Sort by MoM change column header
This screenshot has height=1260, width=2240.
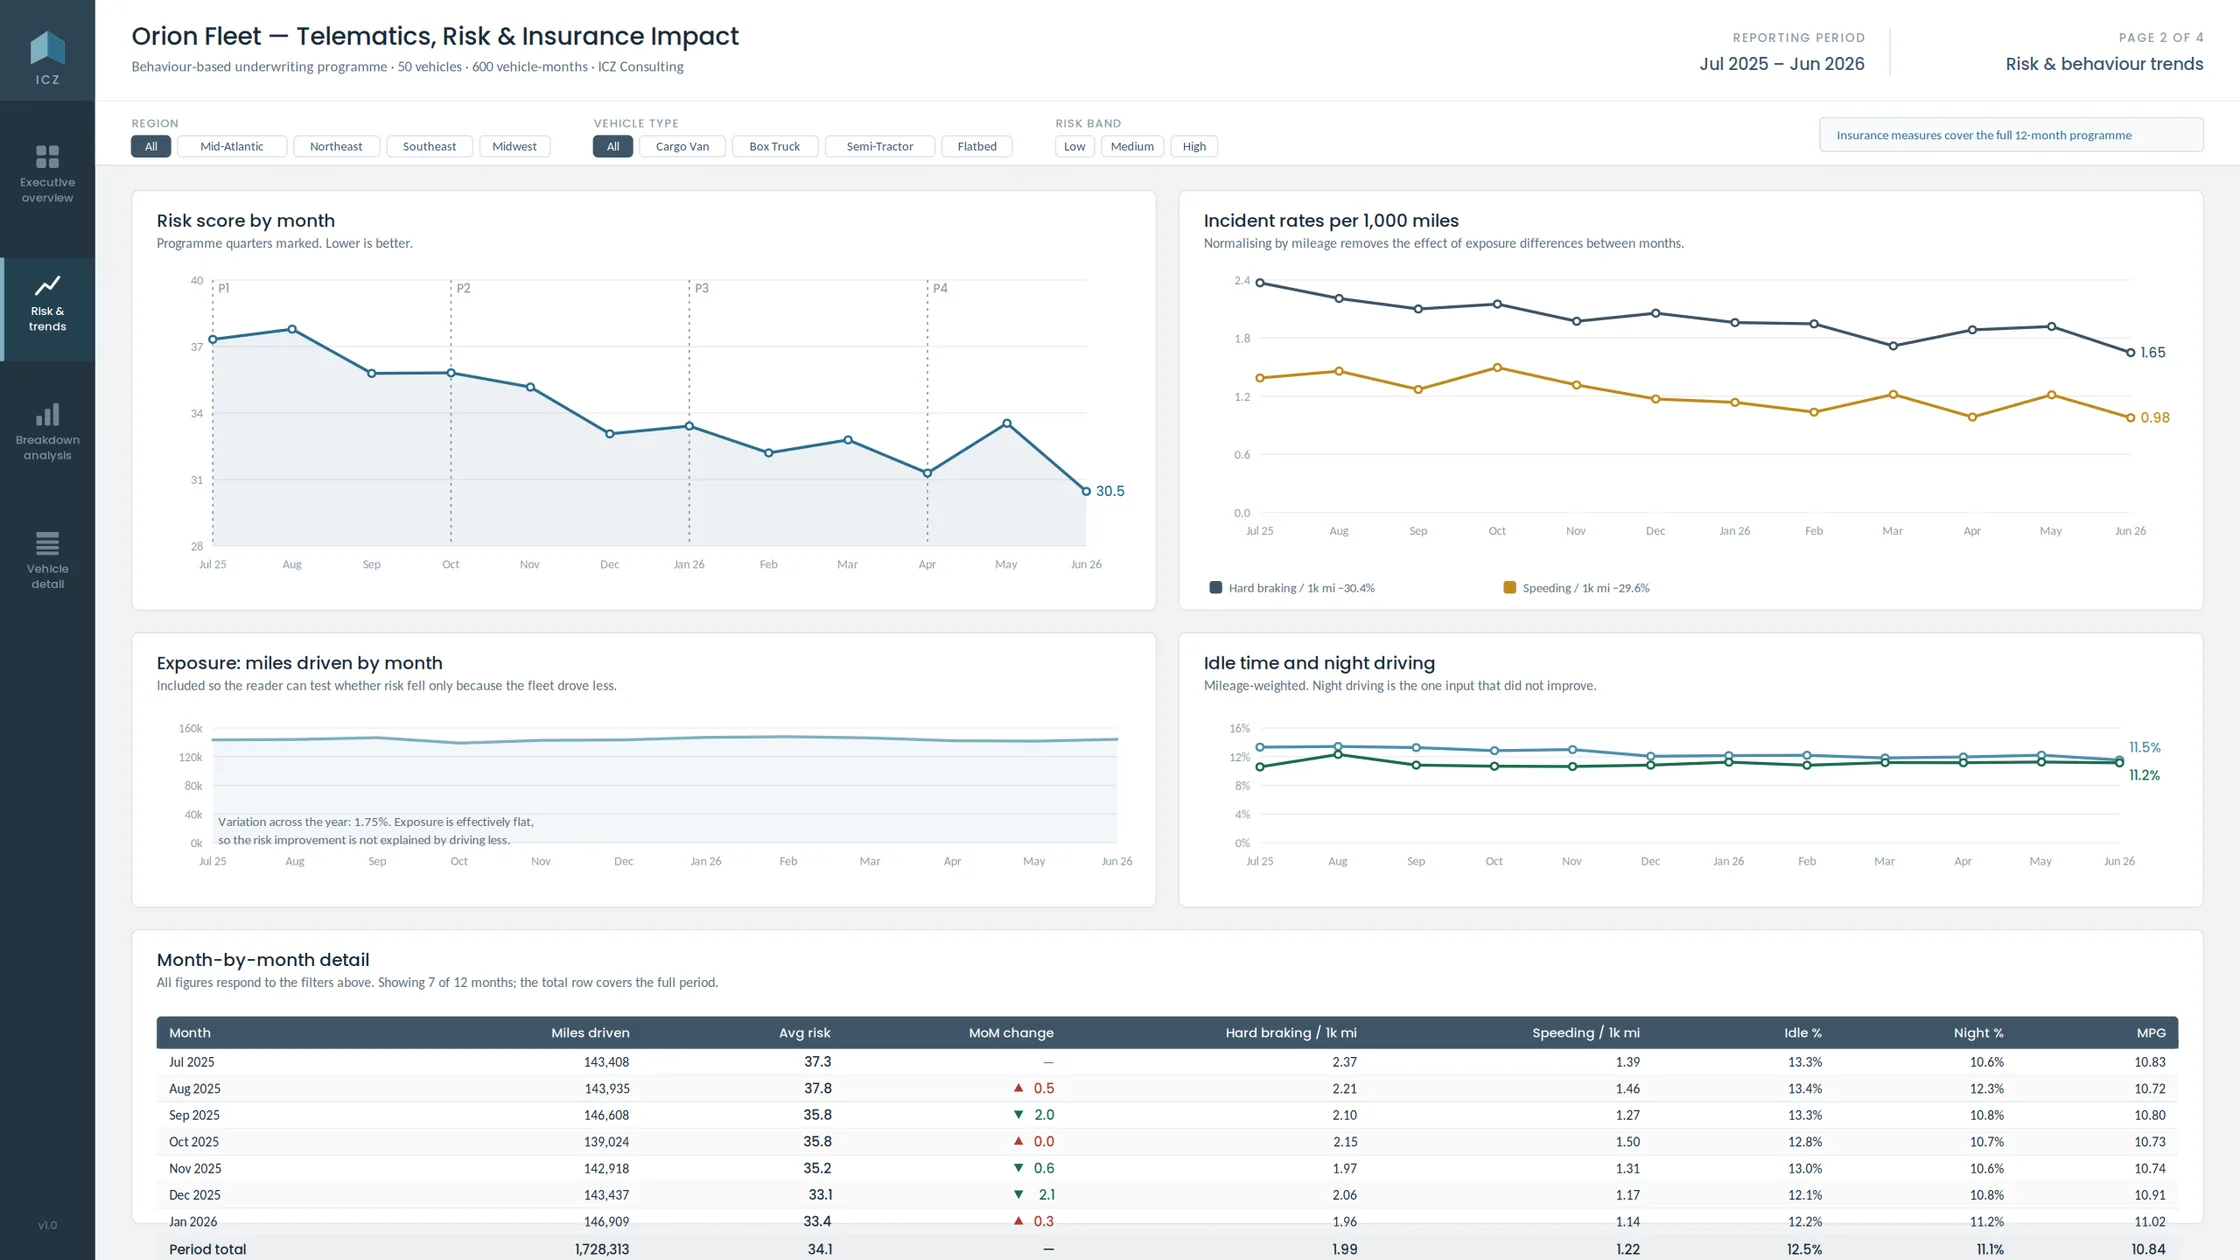pos(1011,1033)
